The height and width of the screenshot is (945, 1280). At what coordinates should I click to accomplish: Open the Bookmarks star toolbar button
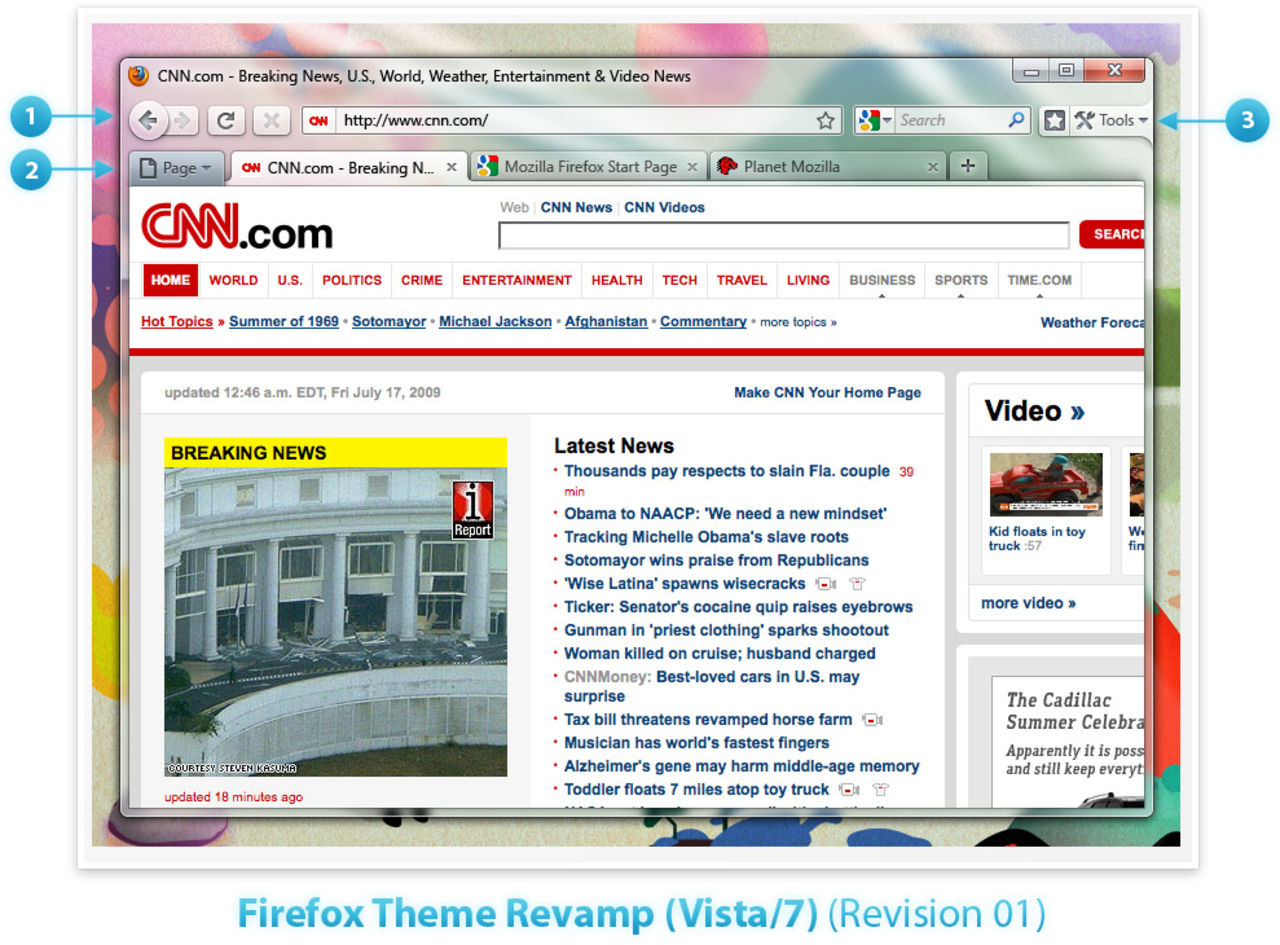(x=1054, y=121)
